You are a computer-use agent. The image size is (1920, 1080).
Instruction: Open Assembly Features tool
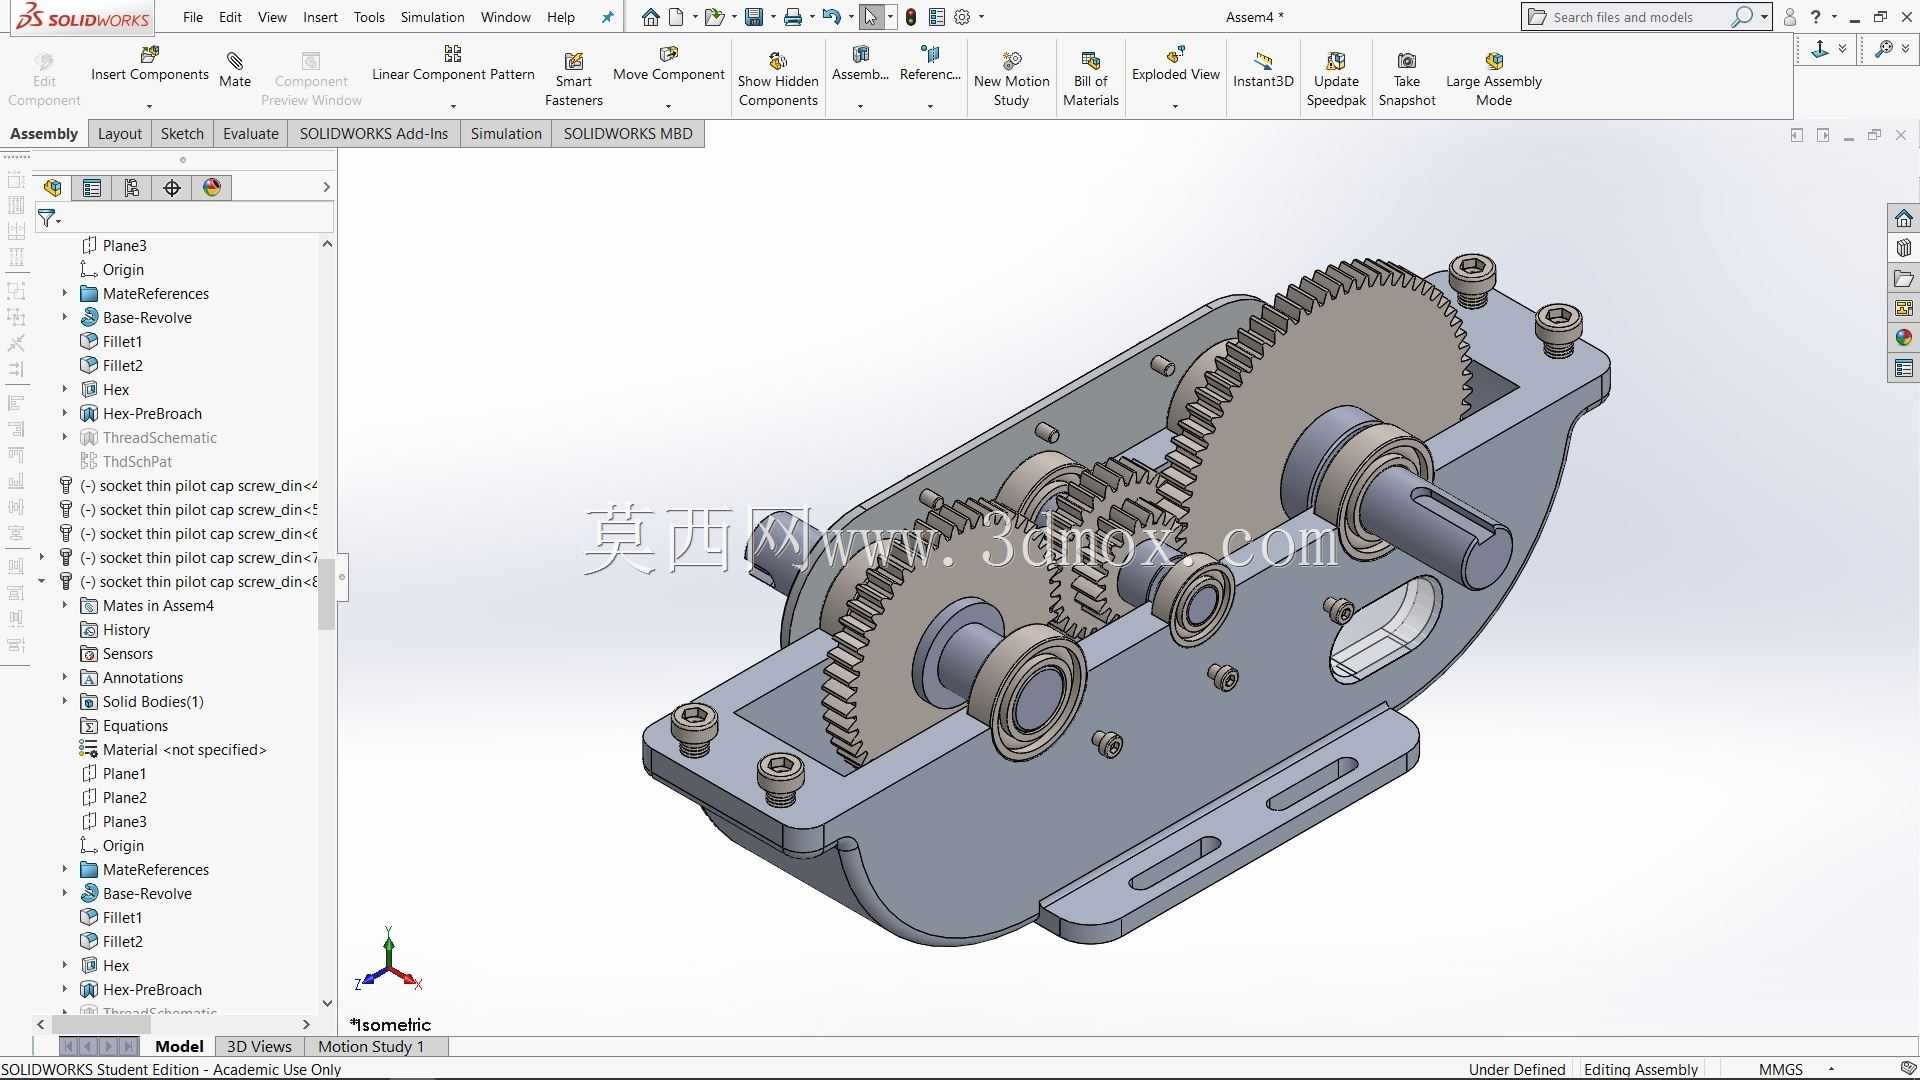click(x=860, y=64)
